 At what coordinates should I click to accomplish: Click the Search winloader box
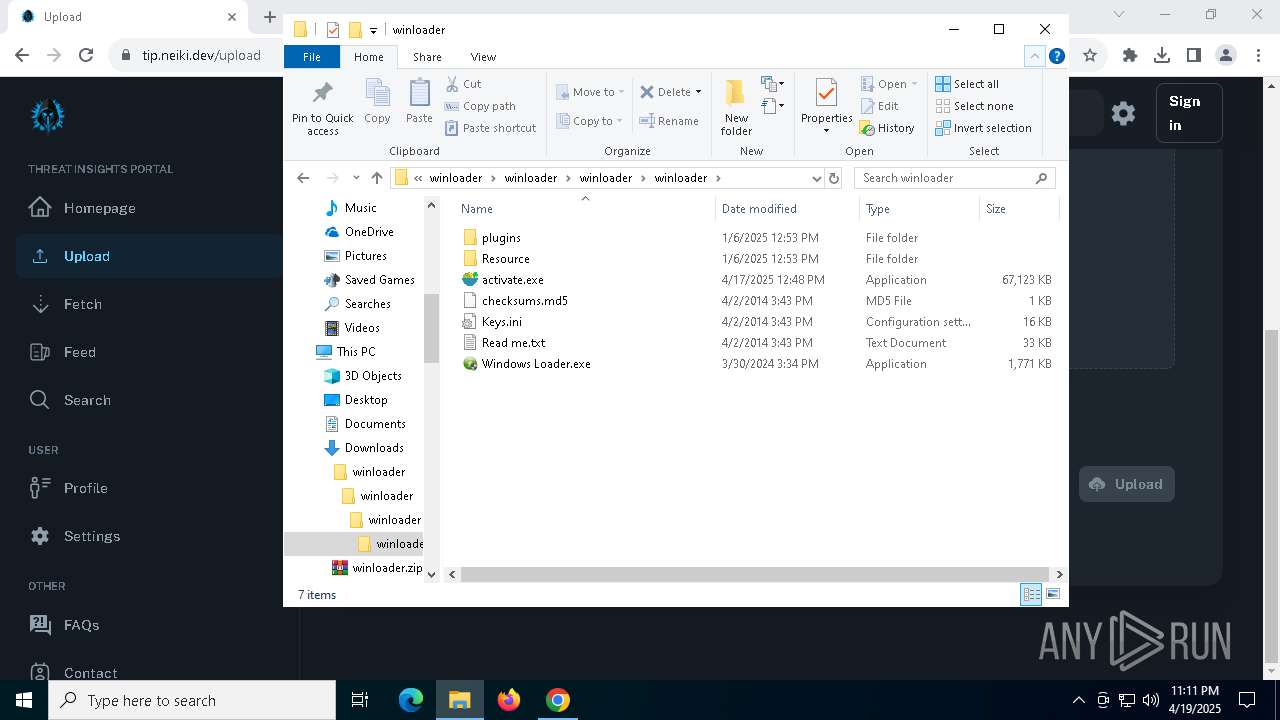coord(954,178)
